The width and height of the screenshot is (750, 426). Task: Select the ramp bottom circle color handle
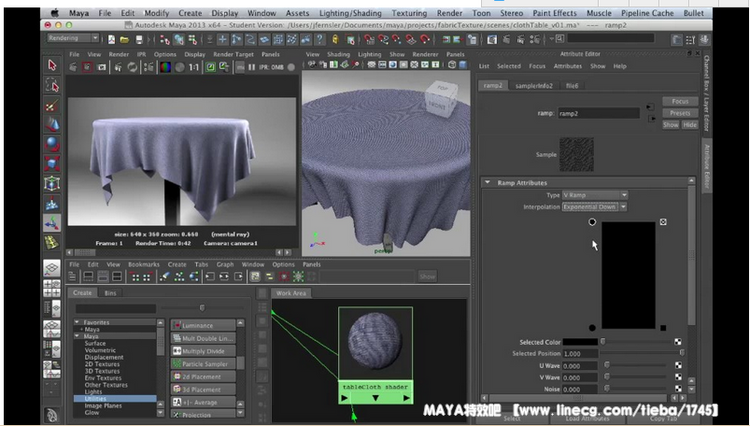coord(592,328)
